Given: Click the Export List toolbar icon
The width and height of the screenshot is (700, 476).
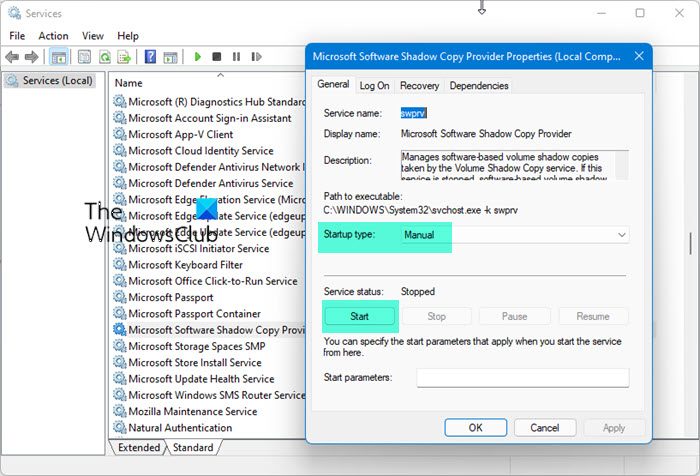Looking at the screenshot, I should (x=124, y=57).
